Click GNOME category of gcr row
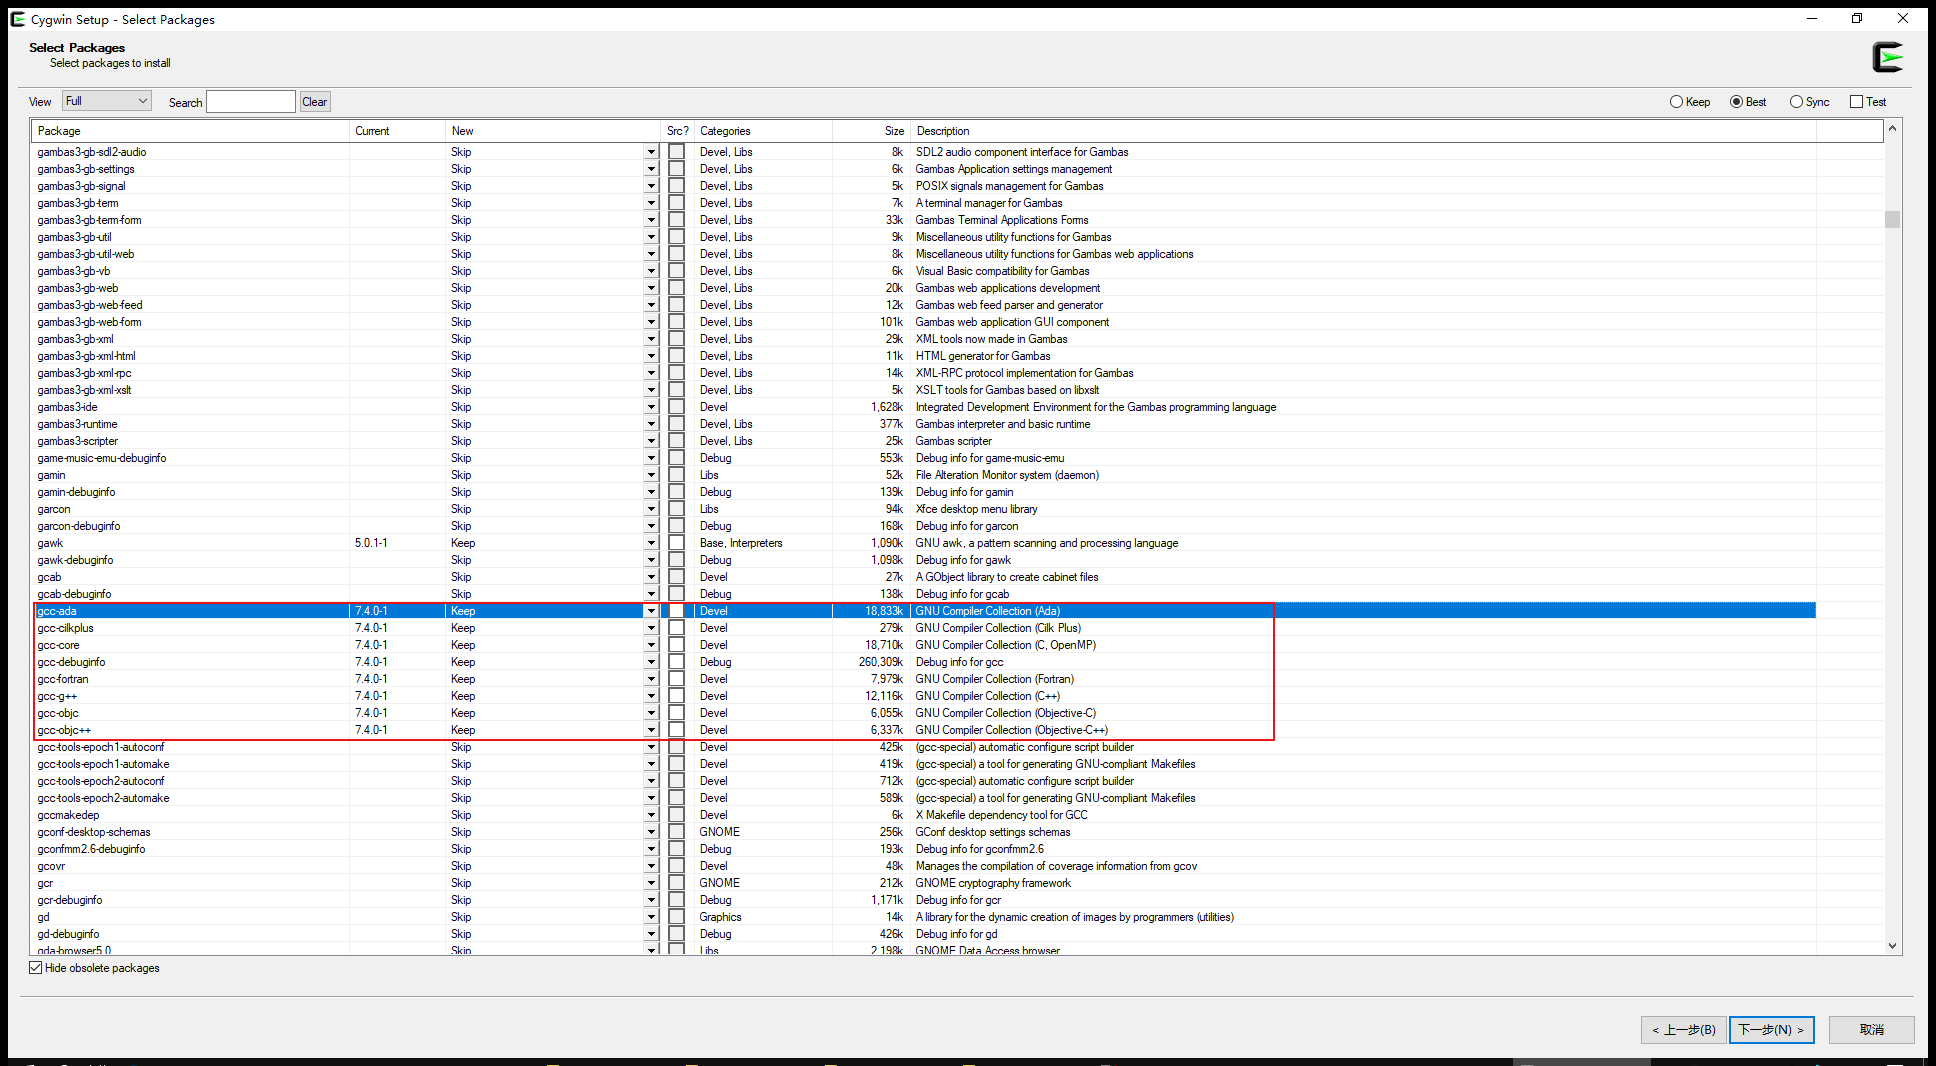The image size is (1936, 1066). tap(720, 883)
